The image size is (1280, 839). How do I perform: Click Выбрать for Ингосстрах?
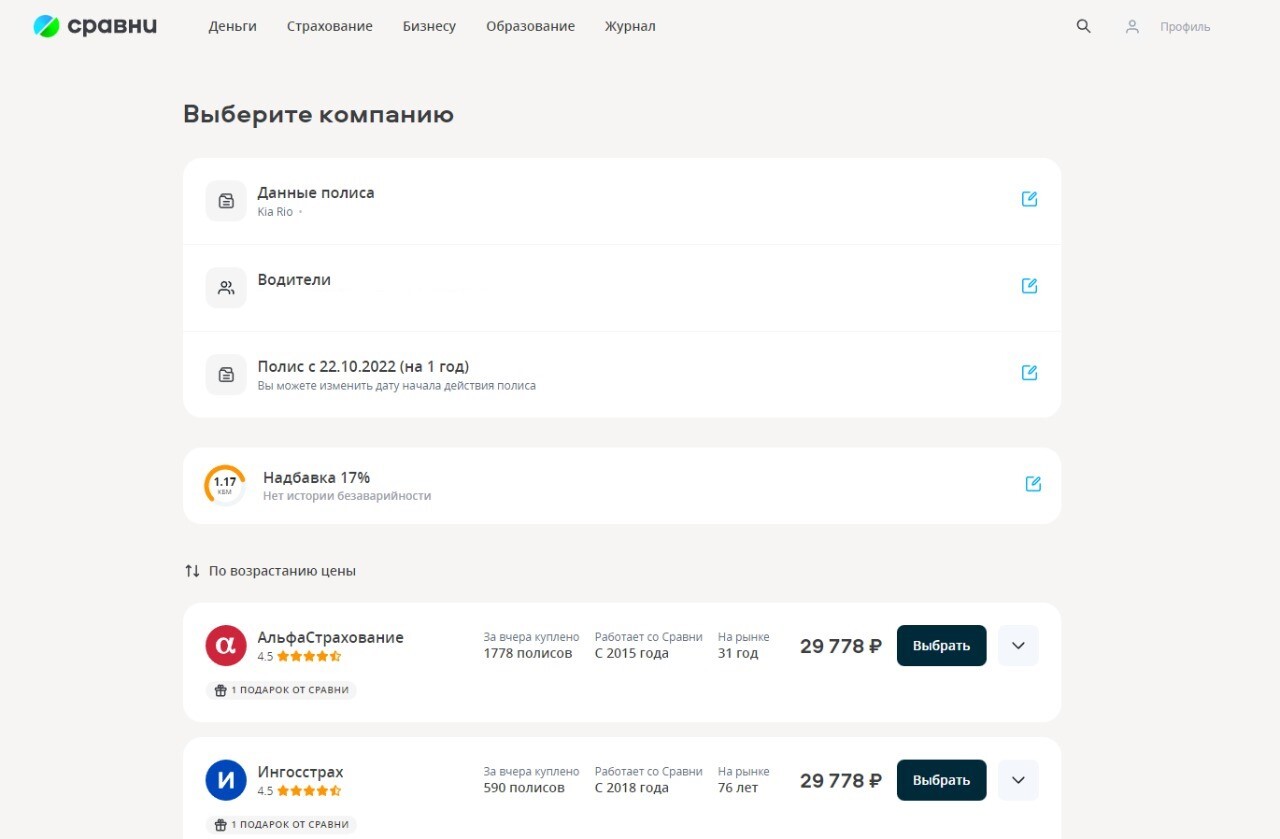942,780
